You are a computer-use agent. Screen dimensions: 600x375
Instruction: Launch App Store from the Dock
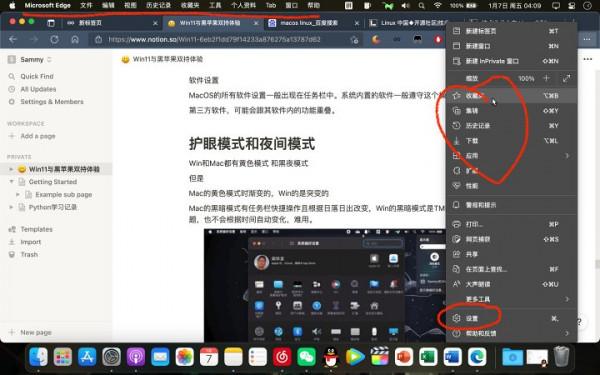pos(87,357)
